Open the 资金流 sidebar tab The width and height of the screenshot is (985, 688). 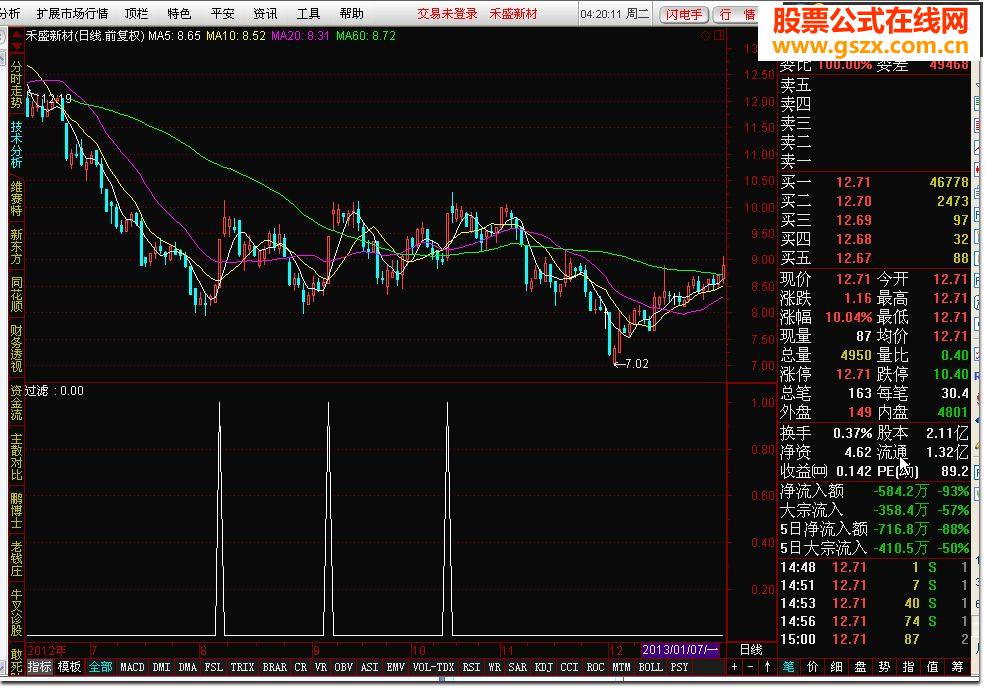point(16,403)
